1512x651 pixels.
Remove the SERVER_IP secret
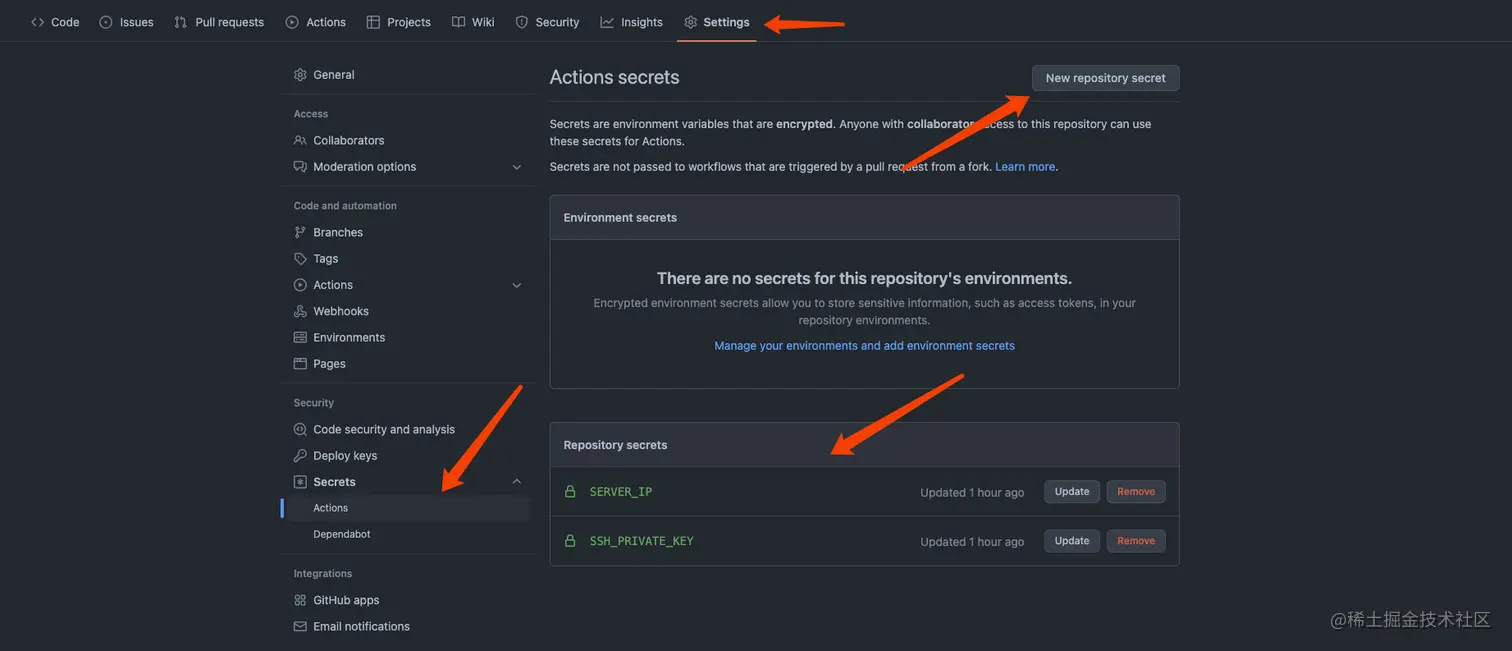click(x=1136, y=492)
